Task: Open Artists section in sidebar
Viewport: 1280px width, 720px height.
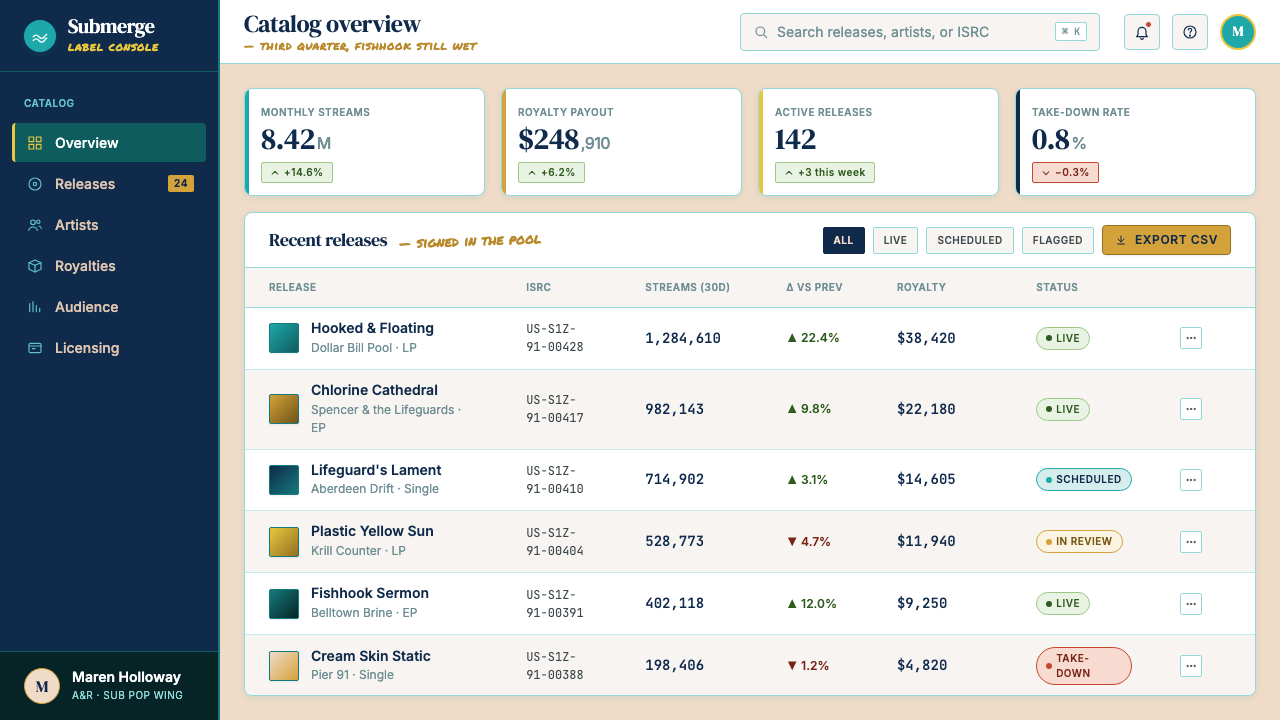Action: tap(109, 225)
